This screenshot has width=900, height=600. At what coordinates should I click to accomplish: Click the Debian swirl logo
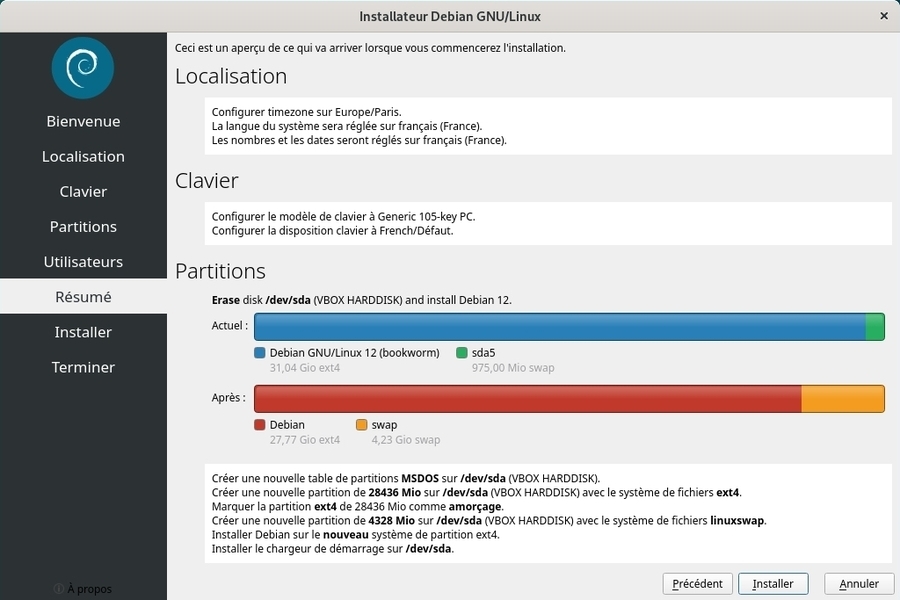tap(83, 68)
